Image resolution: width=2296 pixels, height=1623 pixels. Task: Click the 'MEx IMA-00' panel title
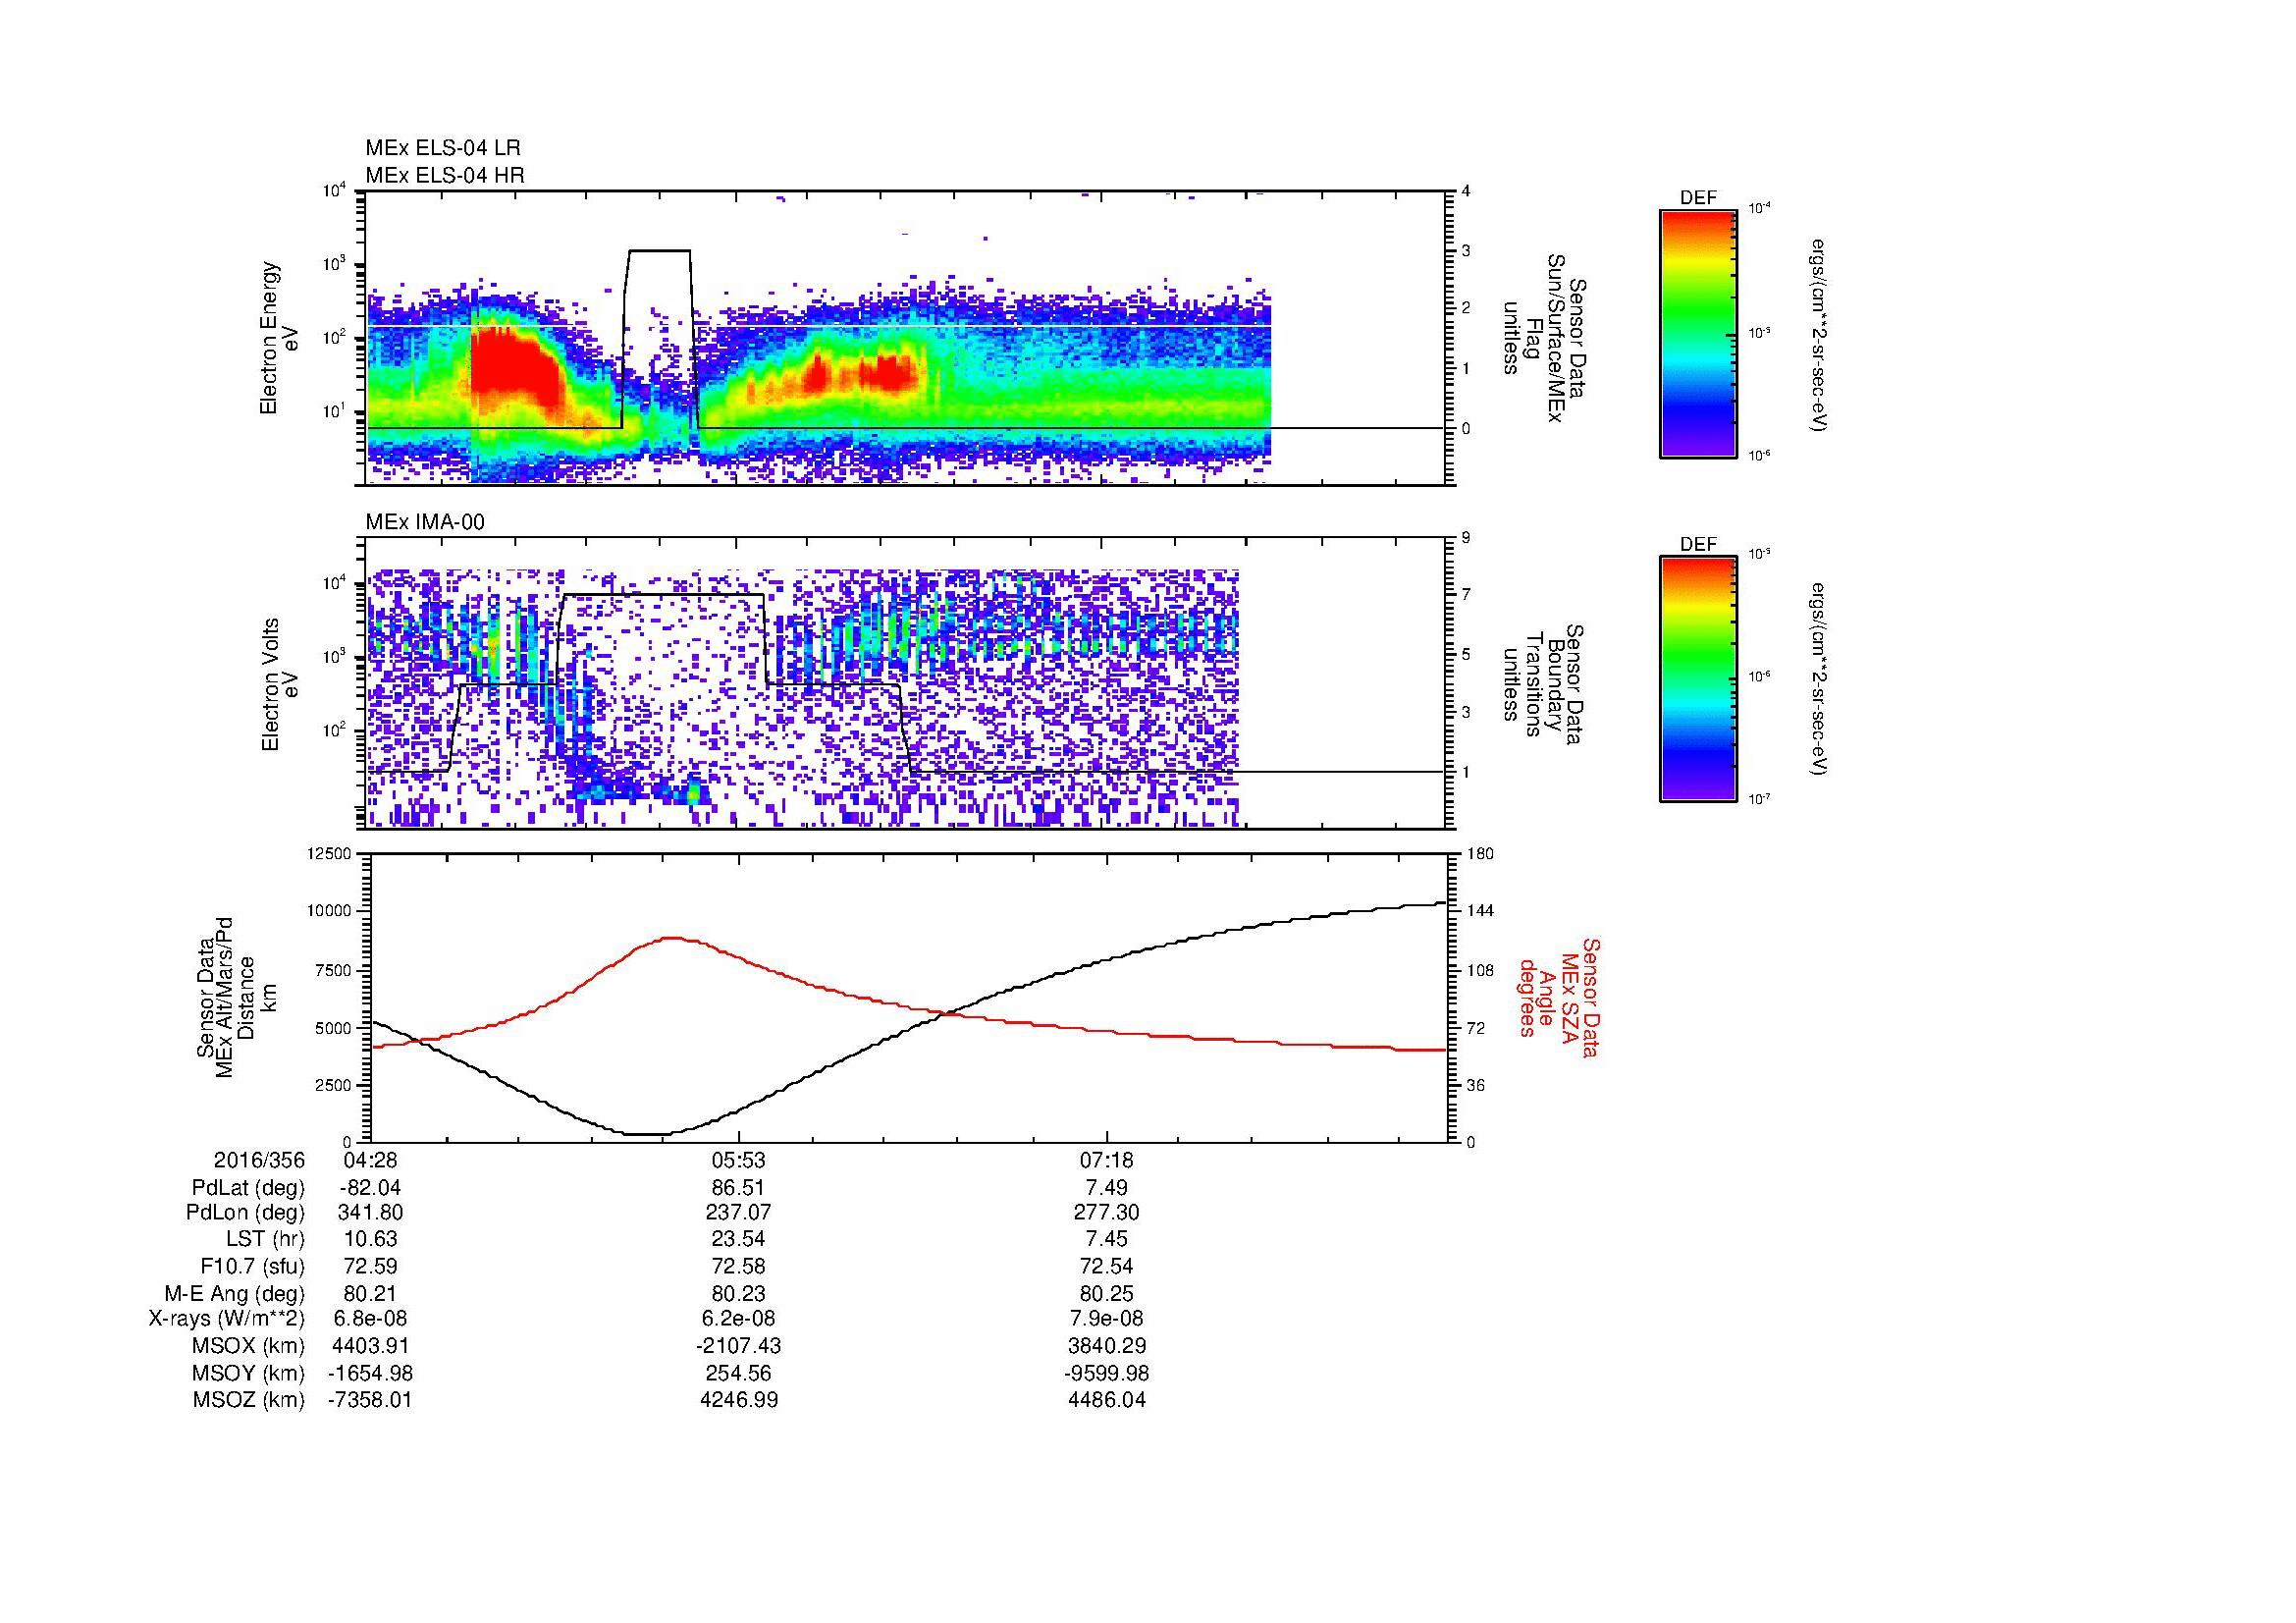coord(425,522)
